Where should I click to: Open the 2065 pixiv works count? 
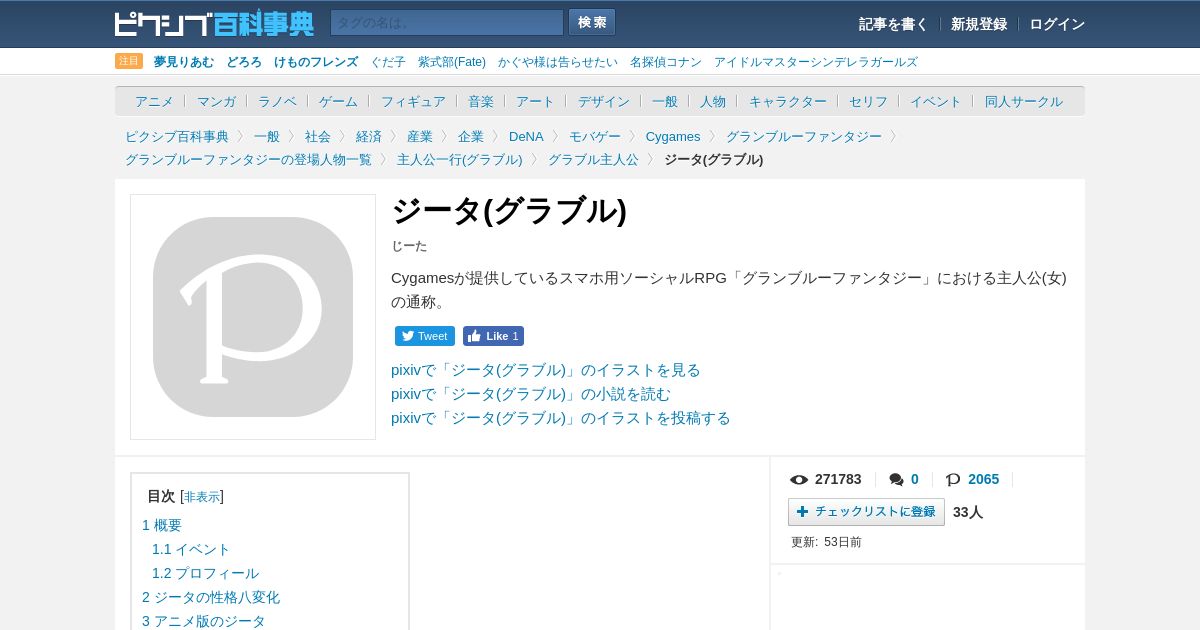click(983, 479)
